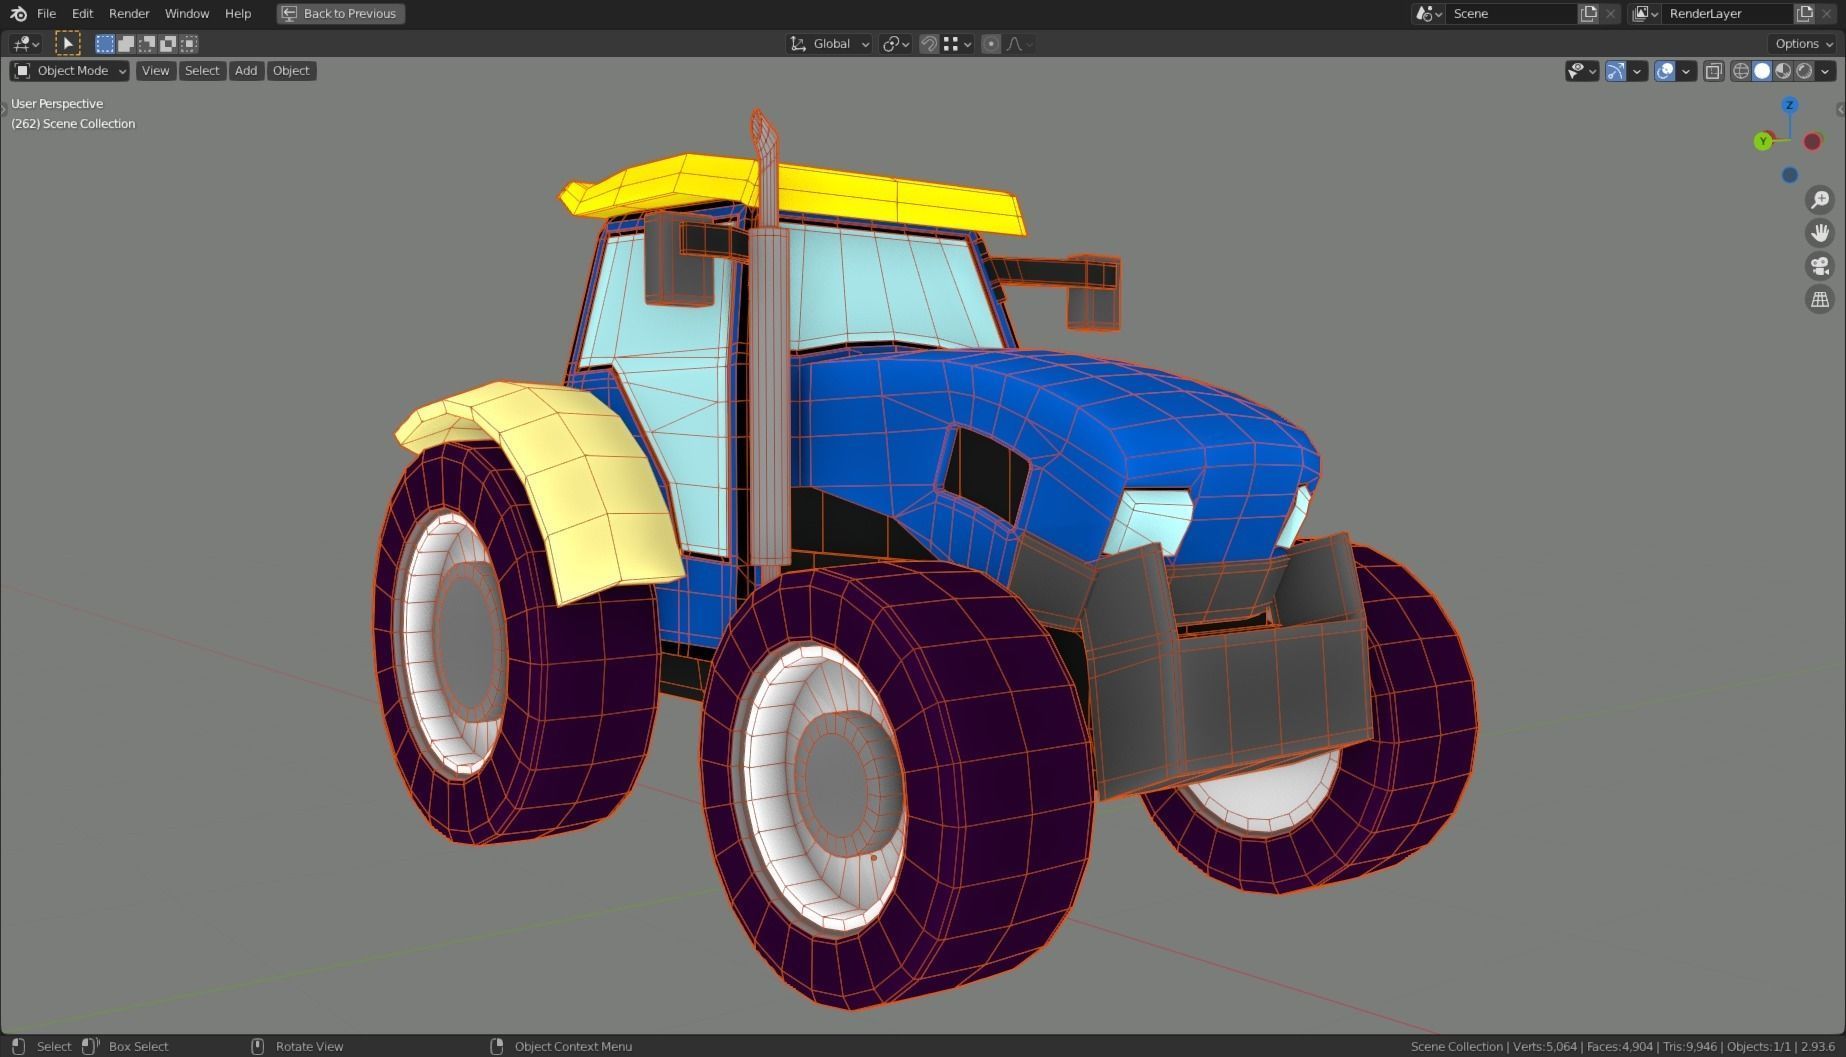Open the View menu in viewport header
The height and width of the screenshot is (1057, 1846).
(155, 70)
